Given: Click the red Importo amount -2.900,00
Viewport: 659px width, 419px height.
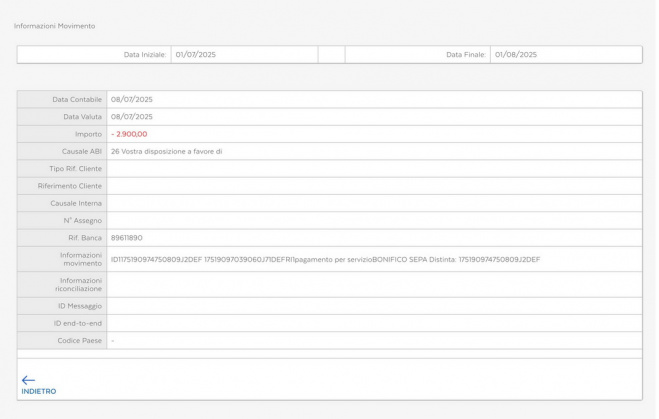Looking at the screenshot, I should (x=129, y=134).
